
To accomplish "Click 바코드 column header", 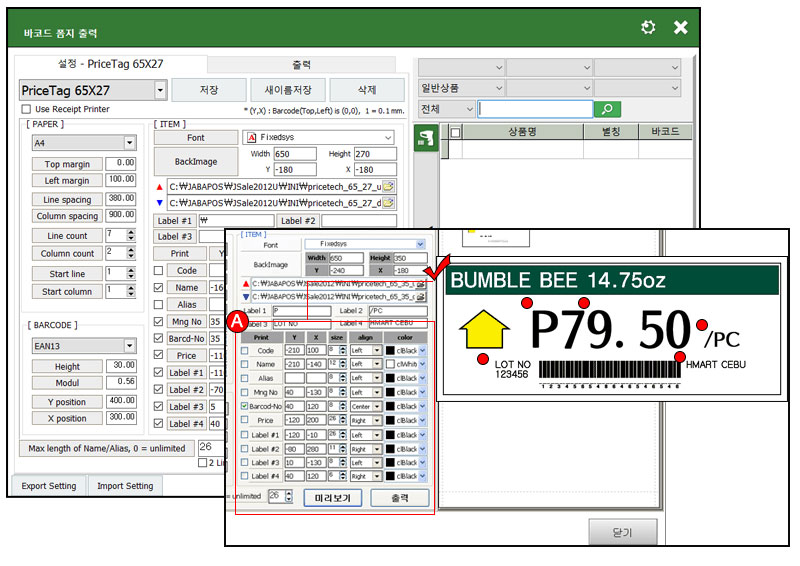I will pyautogui.click(x=665, y=132).
